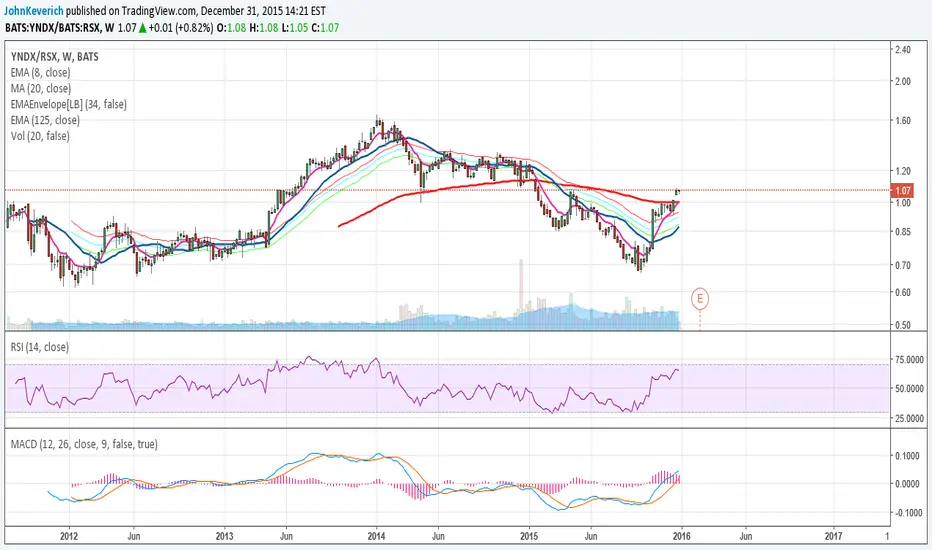Click the BATS:YNDX/BATS:RSX symbol header text
Viewport: 932px width, 550px height.
52,27
